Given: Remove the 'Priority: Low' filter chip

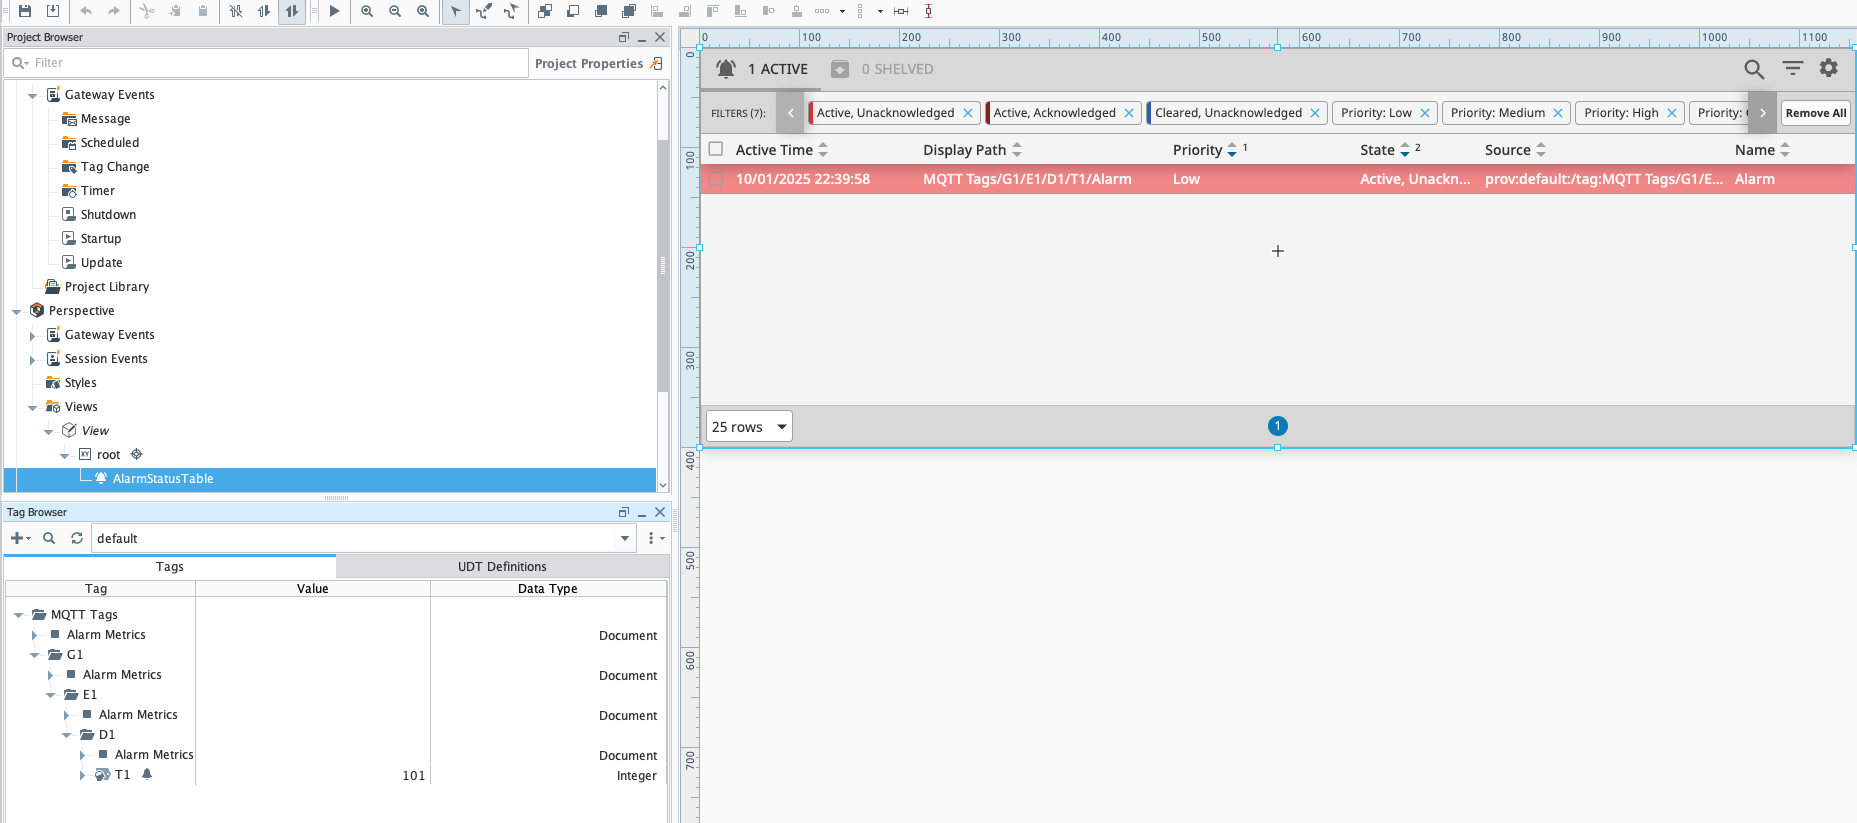Looking at the screenshot, I should (x=1425, y=113).
